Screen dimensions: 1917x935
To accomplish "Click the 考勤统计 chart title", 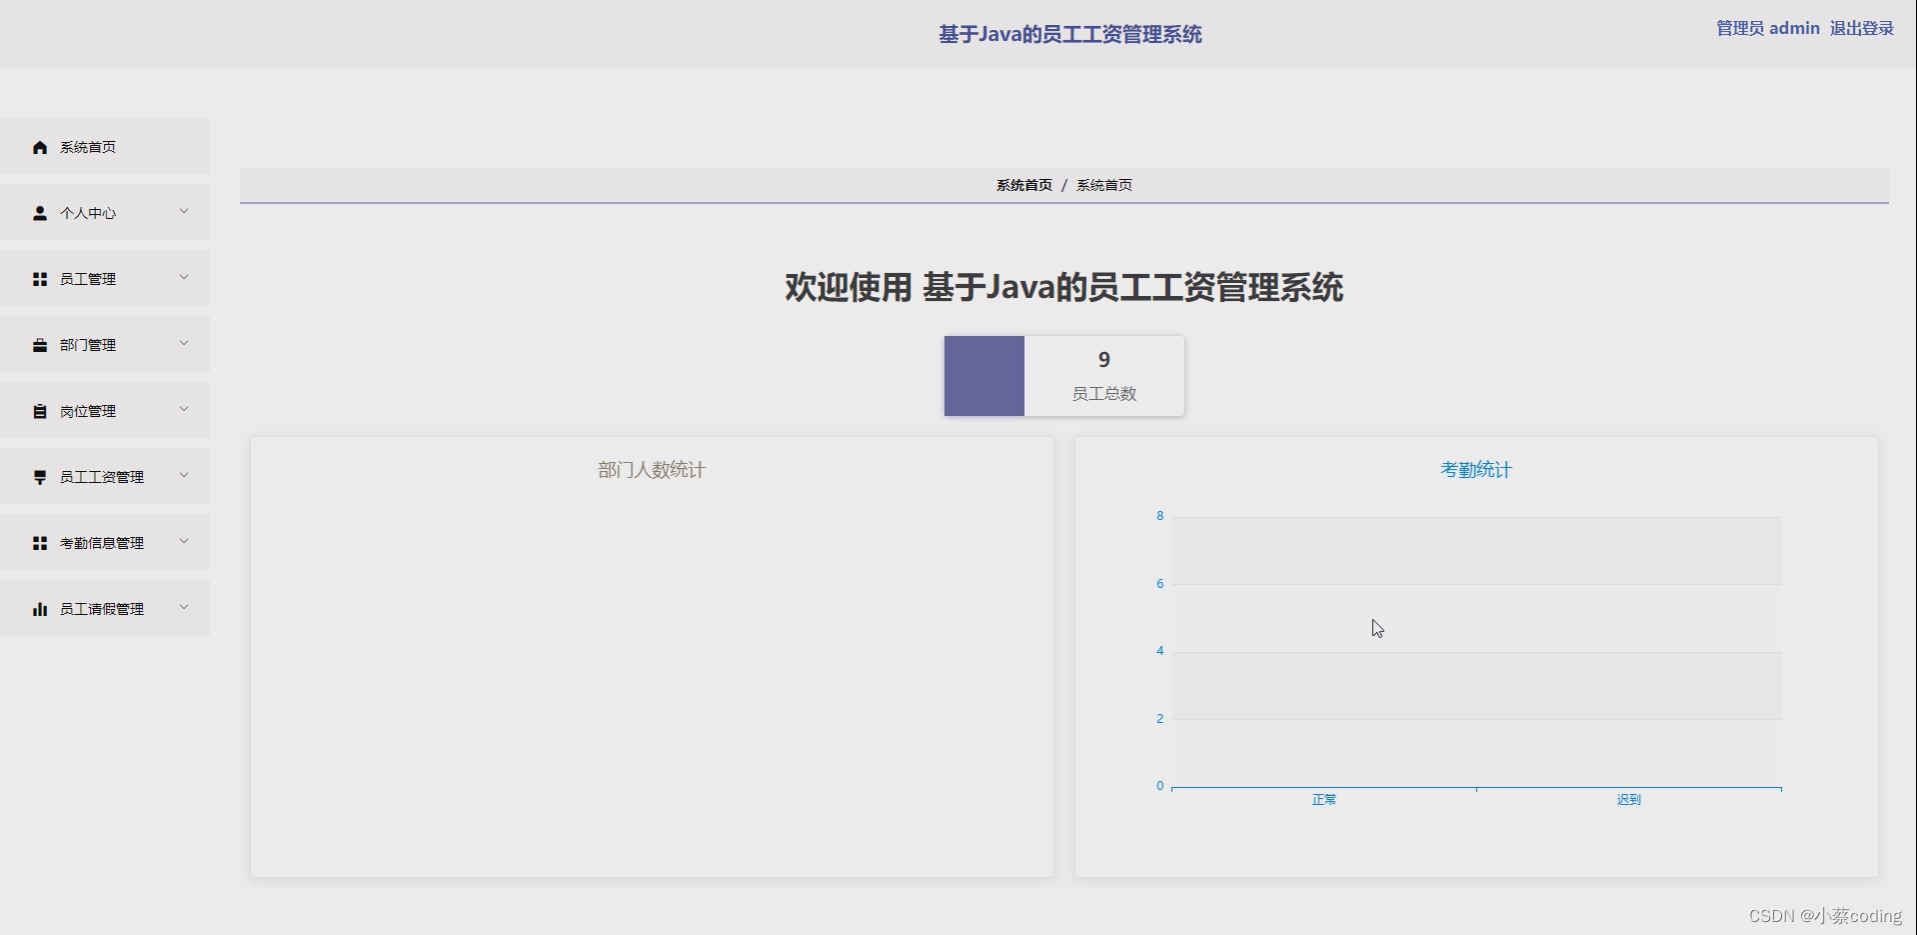I will tap(1476, 470).
